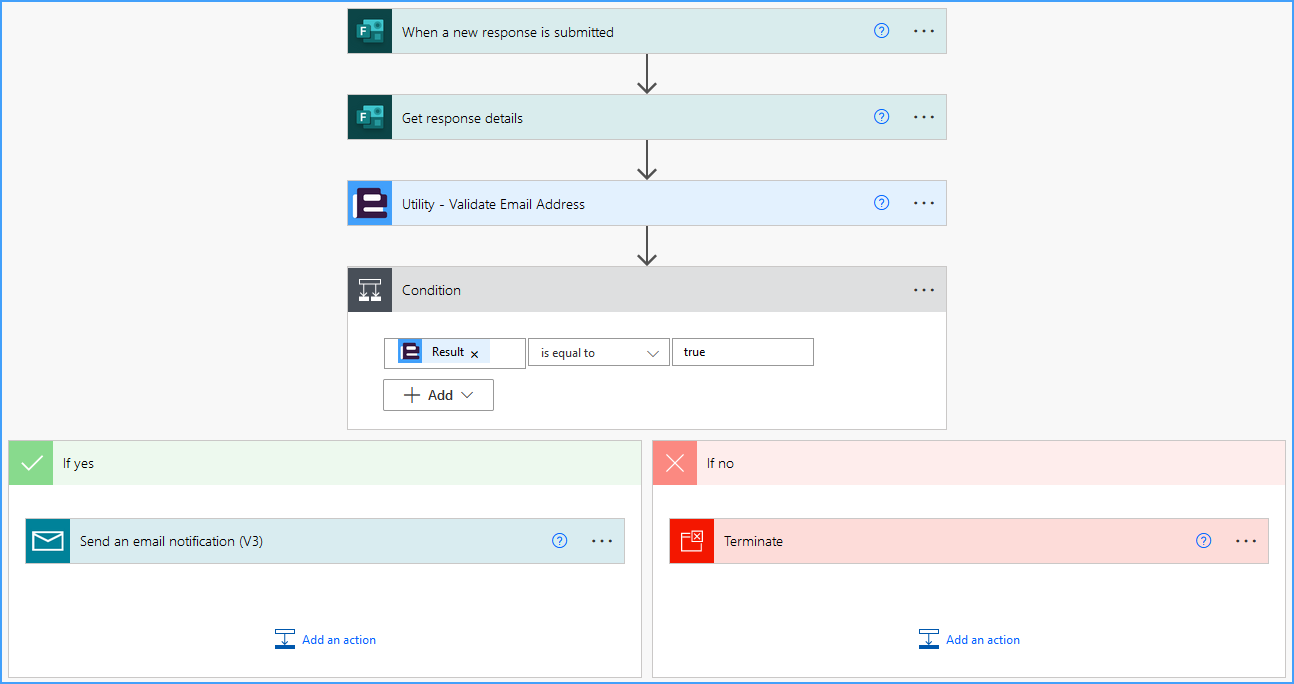This screenshot has width=1294, height=684.
Task: Click the Forms icon on 'Get response details'
Action: 370,117
